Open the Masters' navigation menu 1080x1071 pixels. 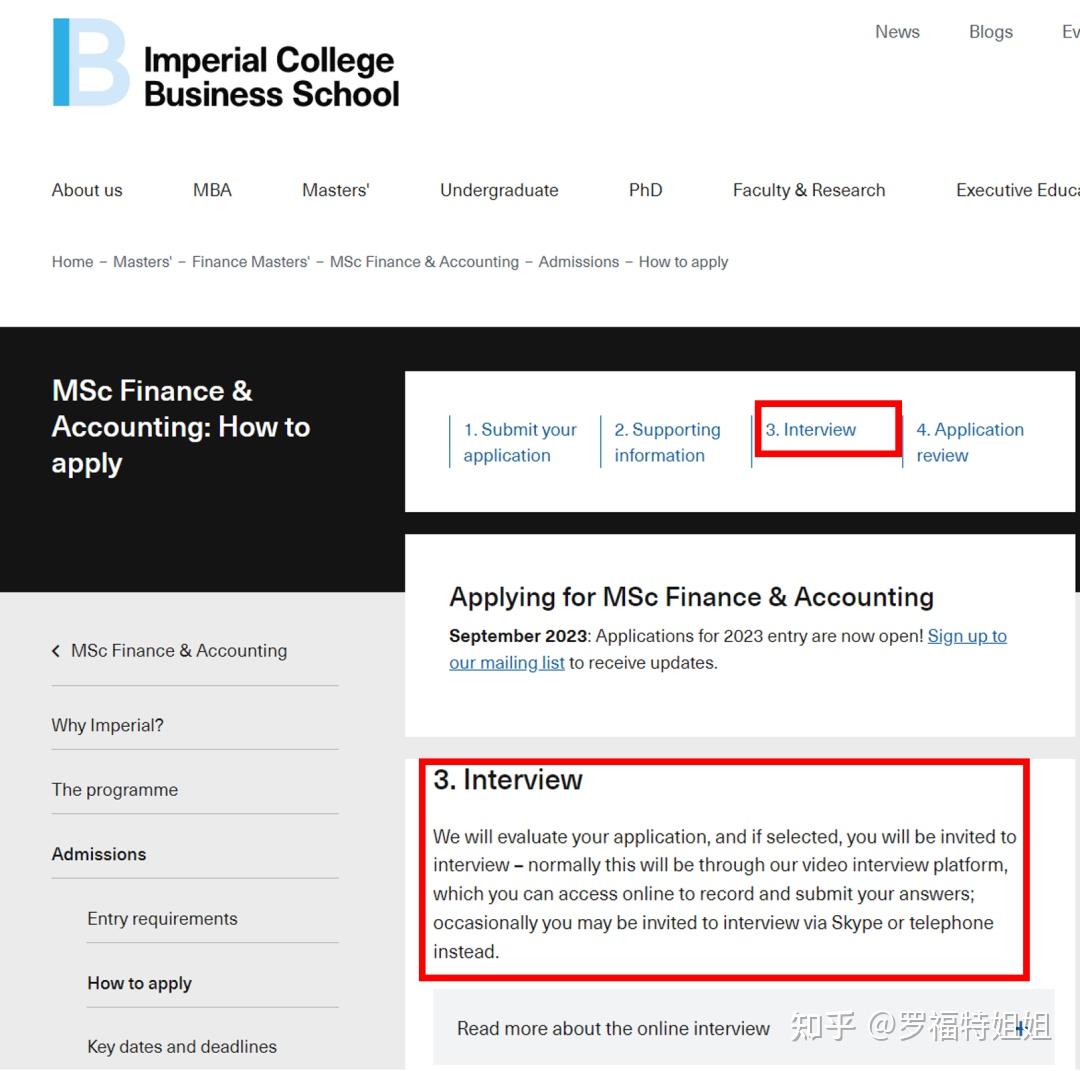[335, 190]
